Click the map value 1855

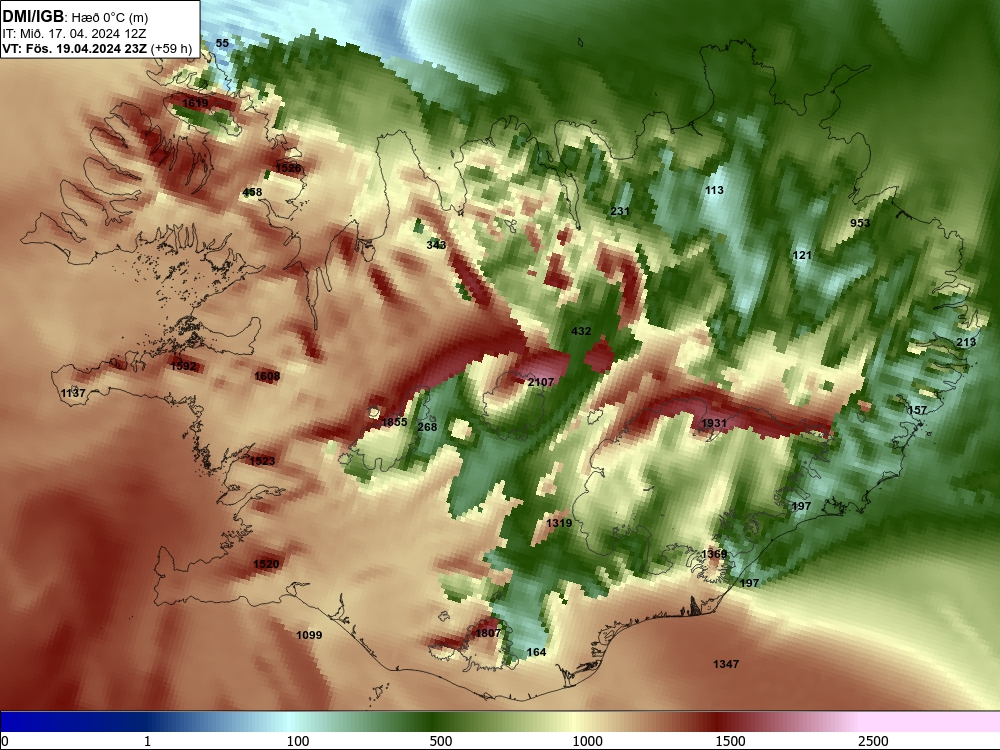click(x=394, y=422)
